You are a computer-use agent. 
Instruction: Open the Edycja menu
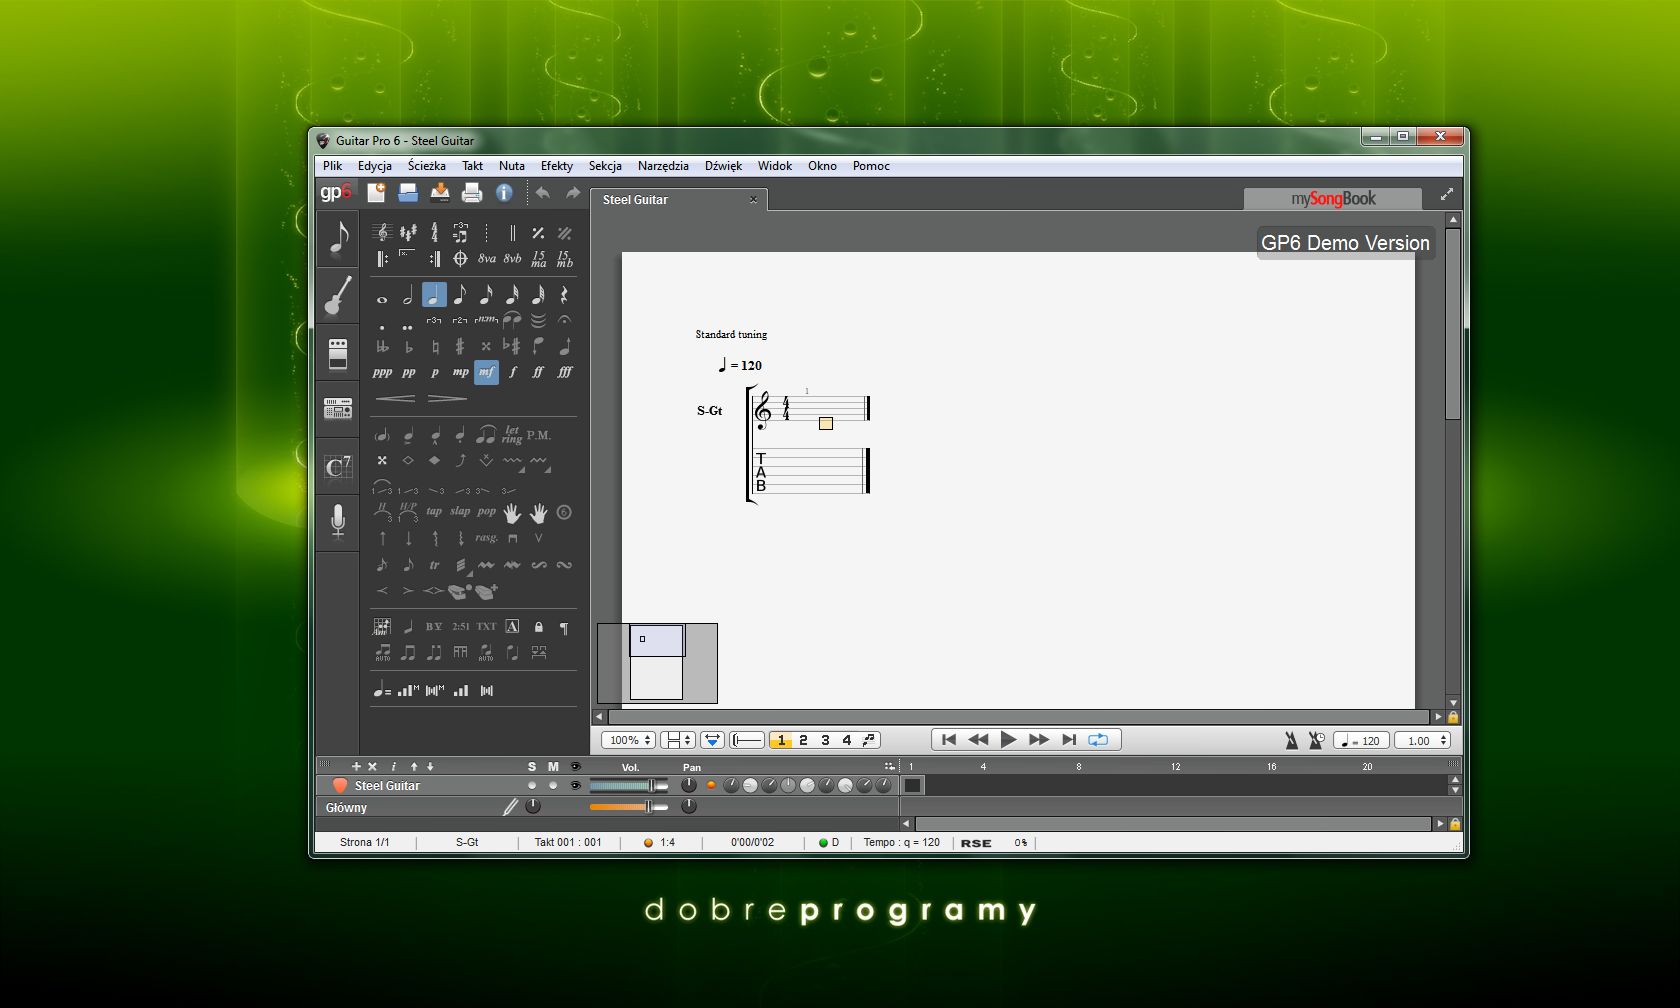[x=375, y=166]
